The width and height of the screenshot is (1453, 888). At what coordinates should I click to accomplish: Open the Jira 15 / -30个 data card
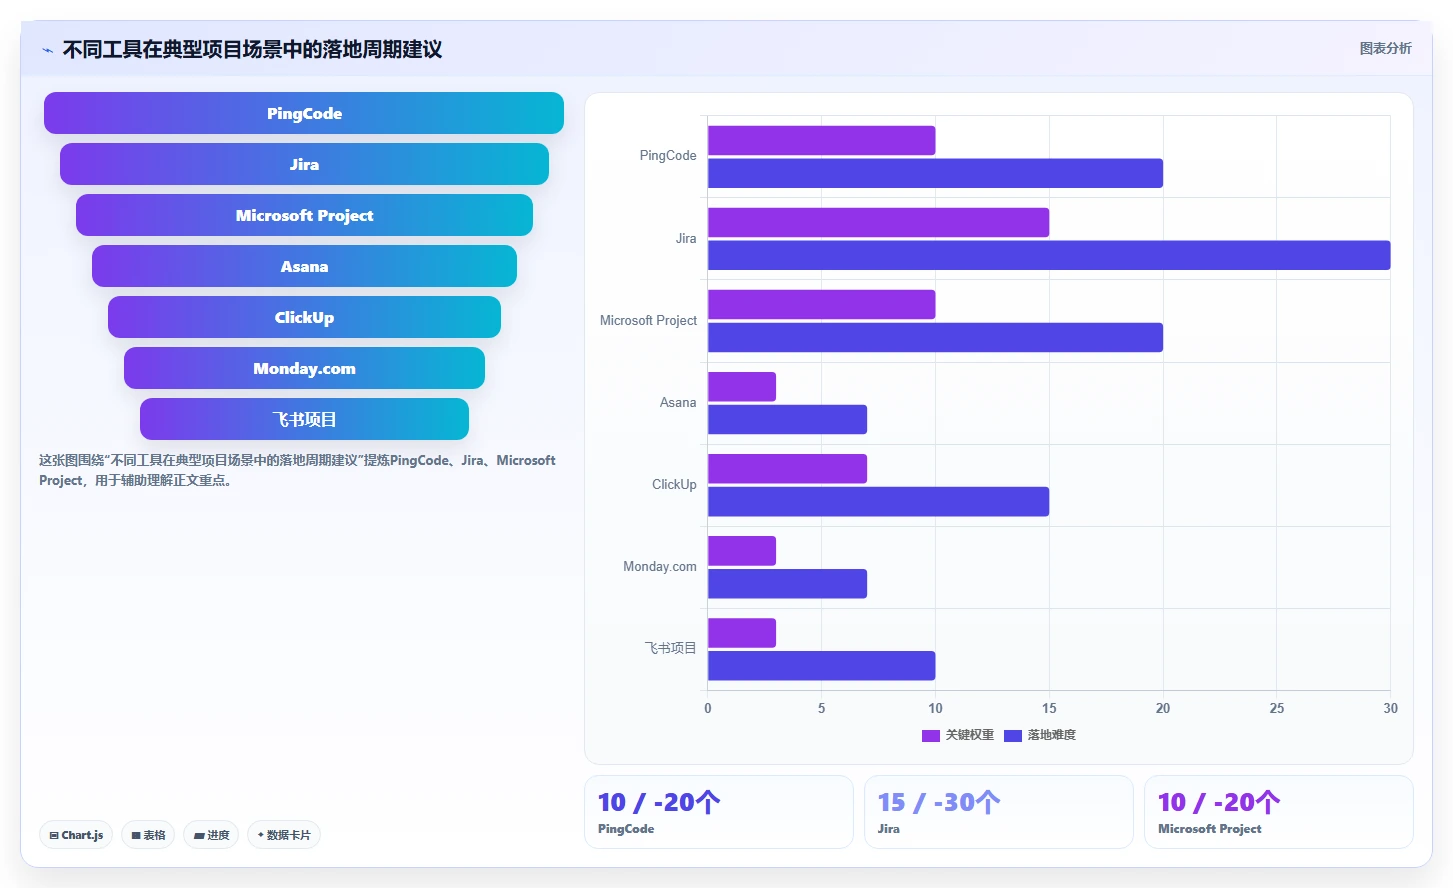[998, 812]
